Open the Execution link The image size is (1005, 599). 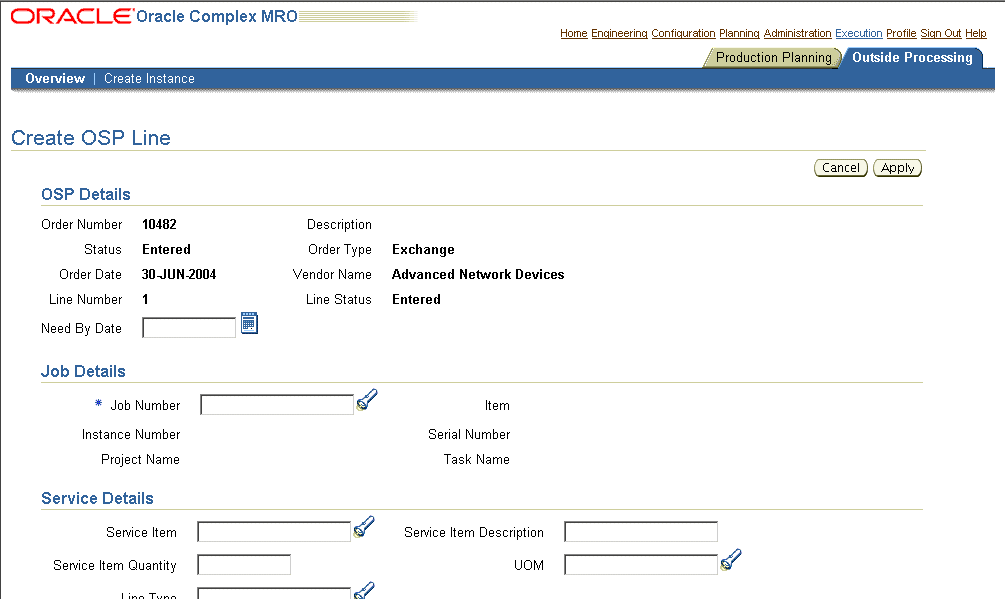pos(859,33)
